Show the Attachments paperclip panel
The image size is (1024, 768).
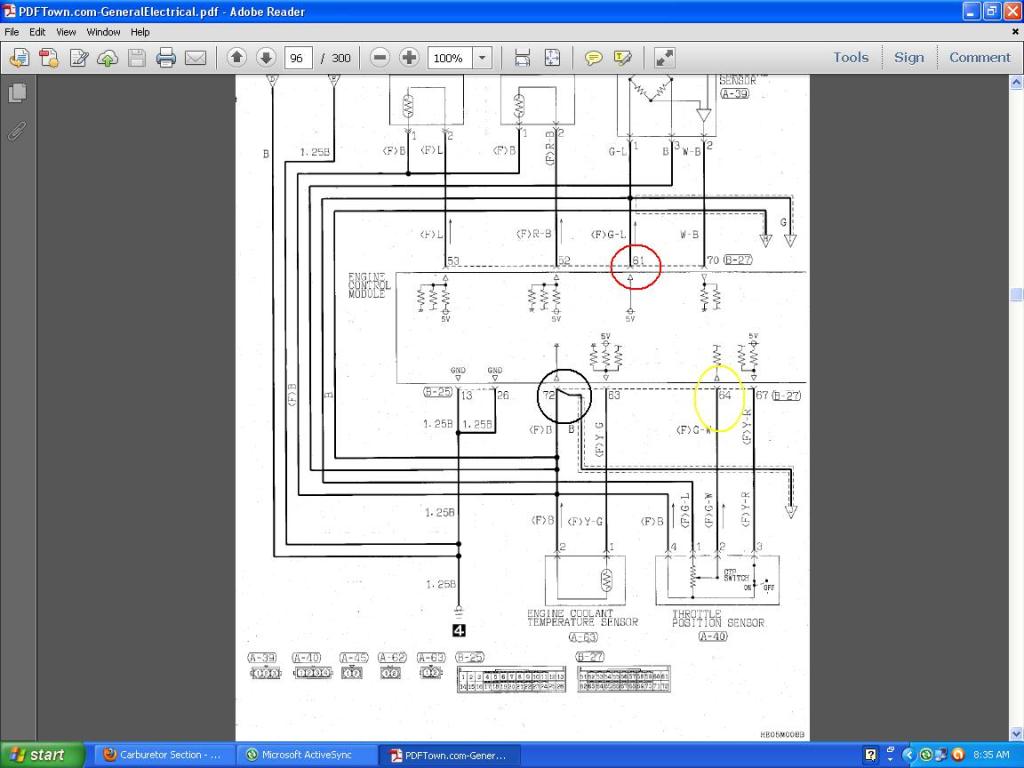click(17, 130)
